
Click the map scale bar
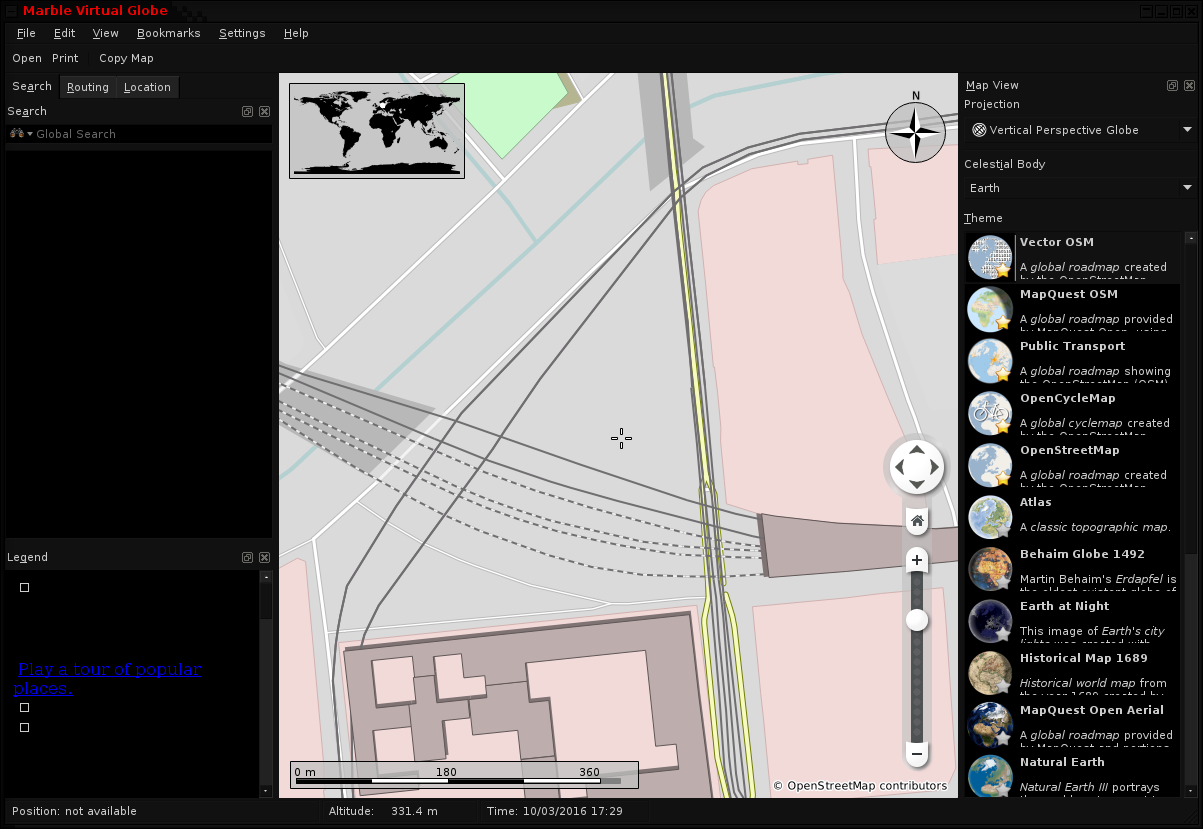(x=465, y=775)
